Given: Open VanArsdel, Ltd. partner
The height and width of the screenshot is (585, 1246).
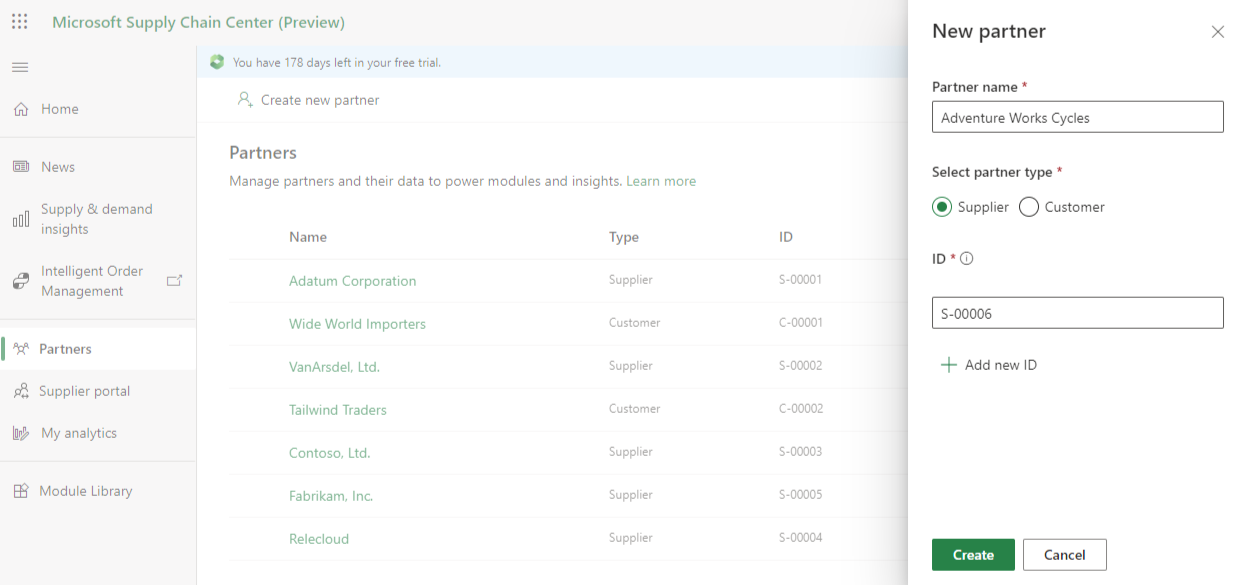Looking at the screenshot, I should tap(334, 367).
